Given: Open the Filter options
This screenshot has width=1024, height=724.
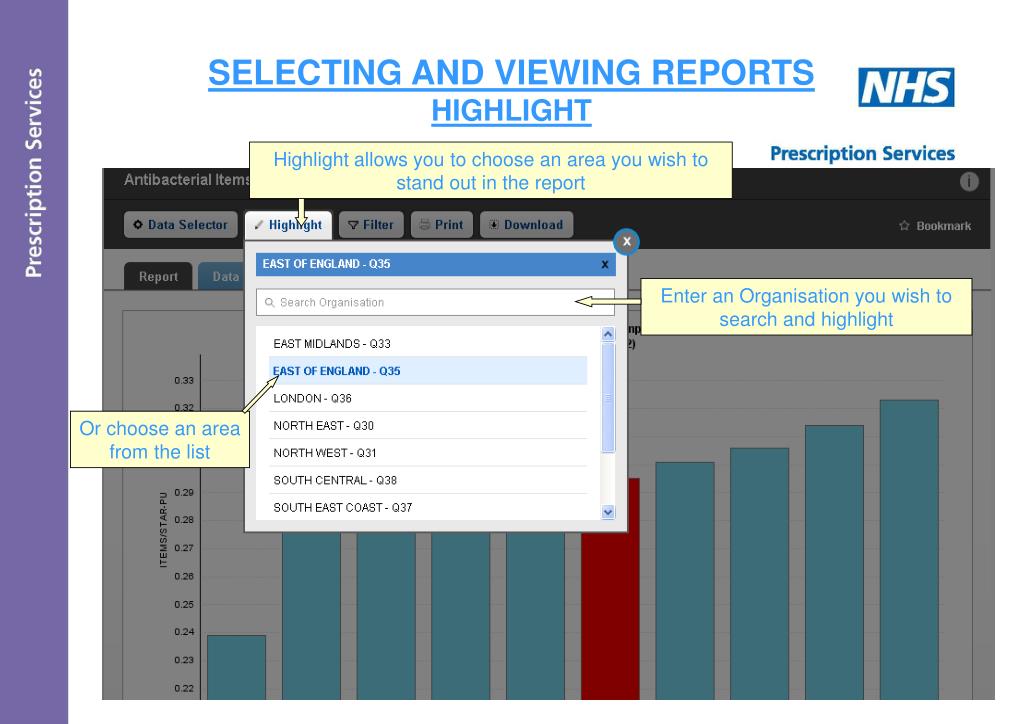Looking at the screenshot, I should 371,225.
